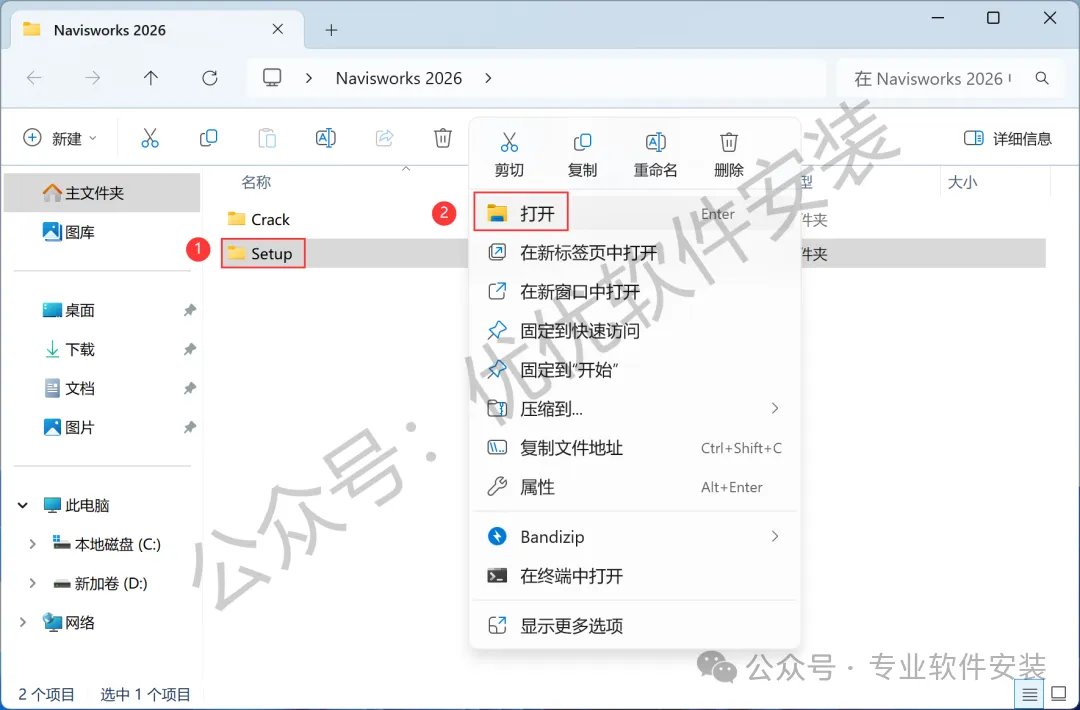Screen dimensions: 1080x710
Task: Choose 在终端中打开
Action: pyautogui.click(x=634, y=576)
